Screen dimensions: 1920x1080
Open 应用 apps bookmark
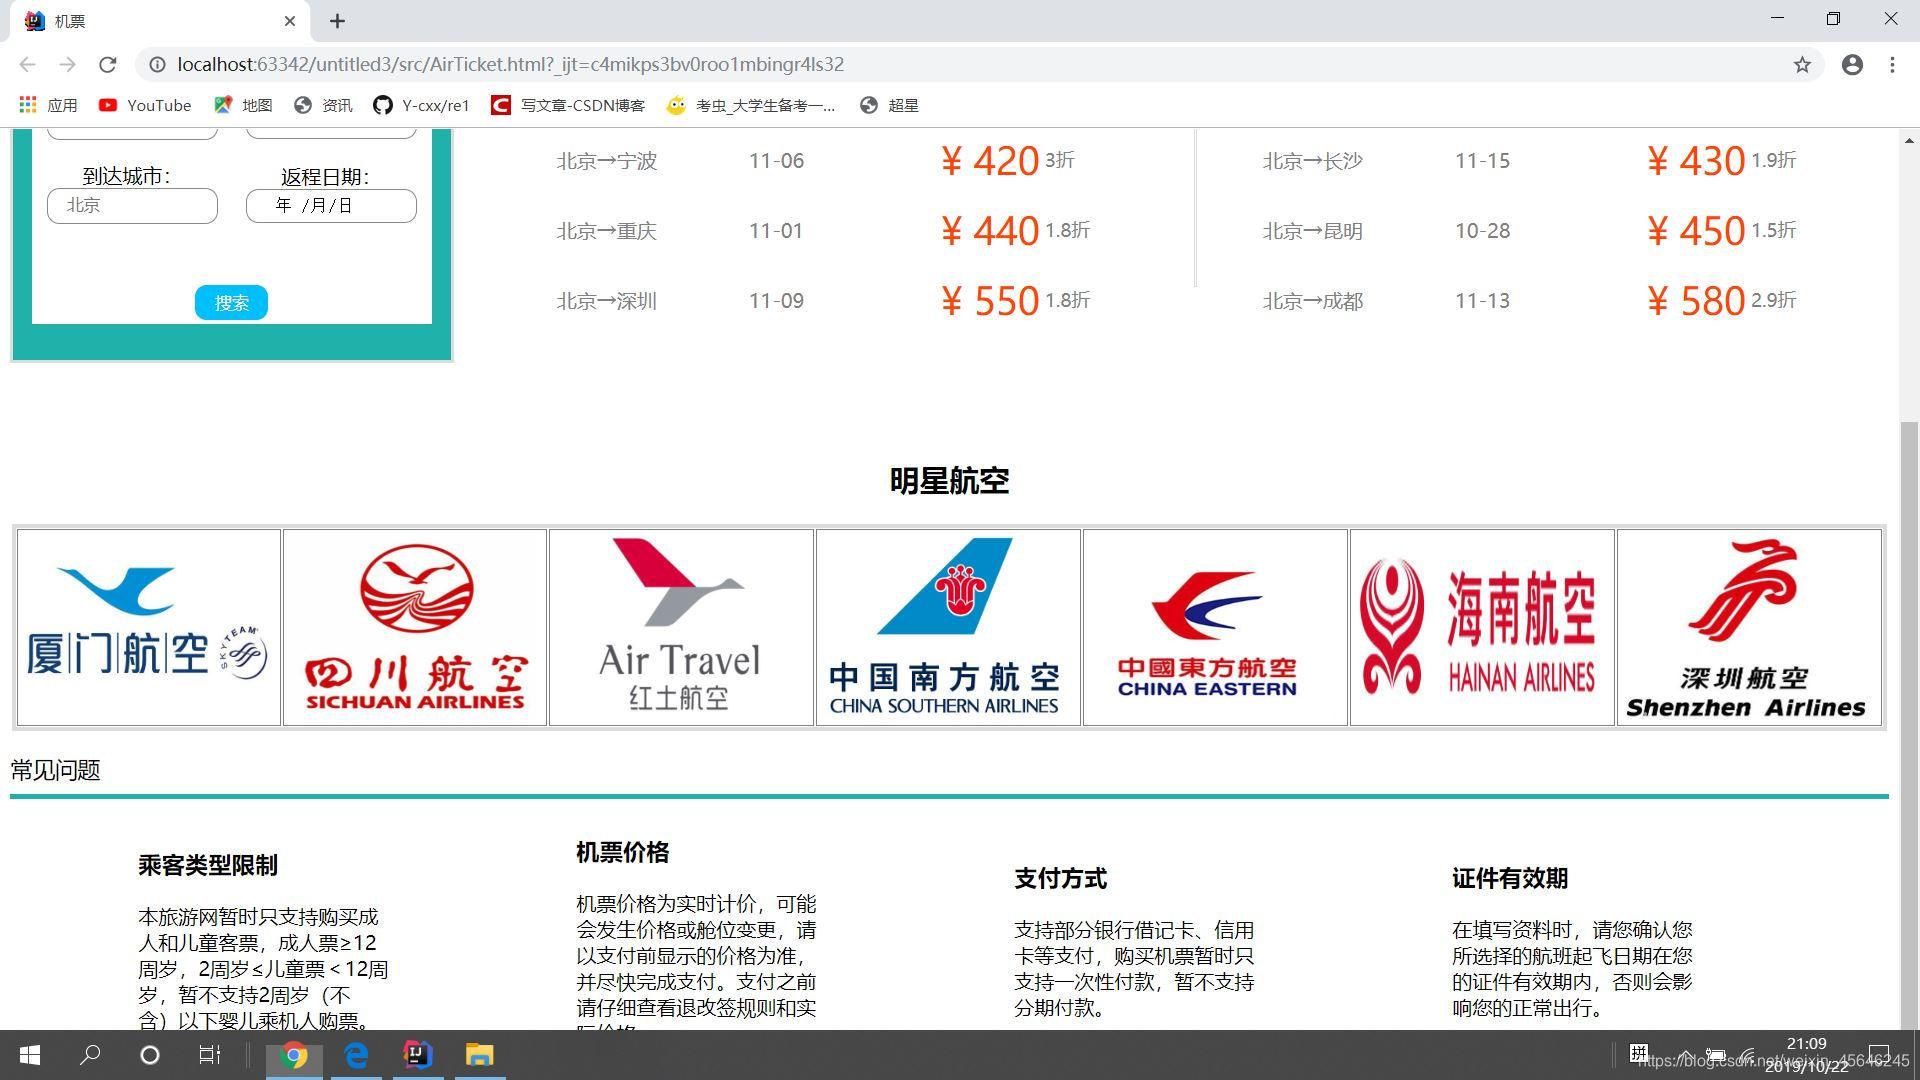[48, 105]
